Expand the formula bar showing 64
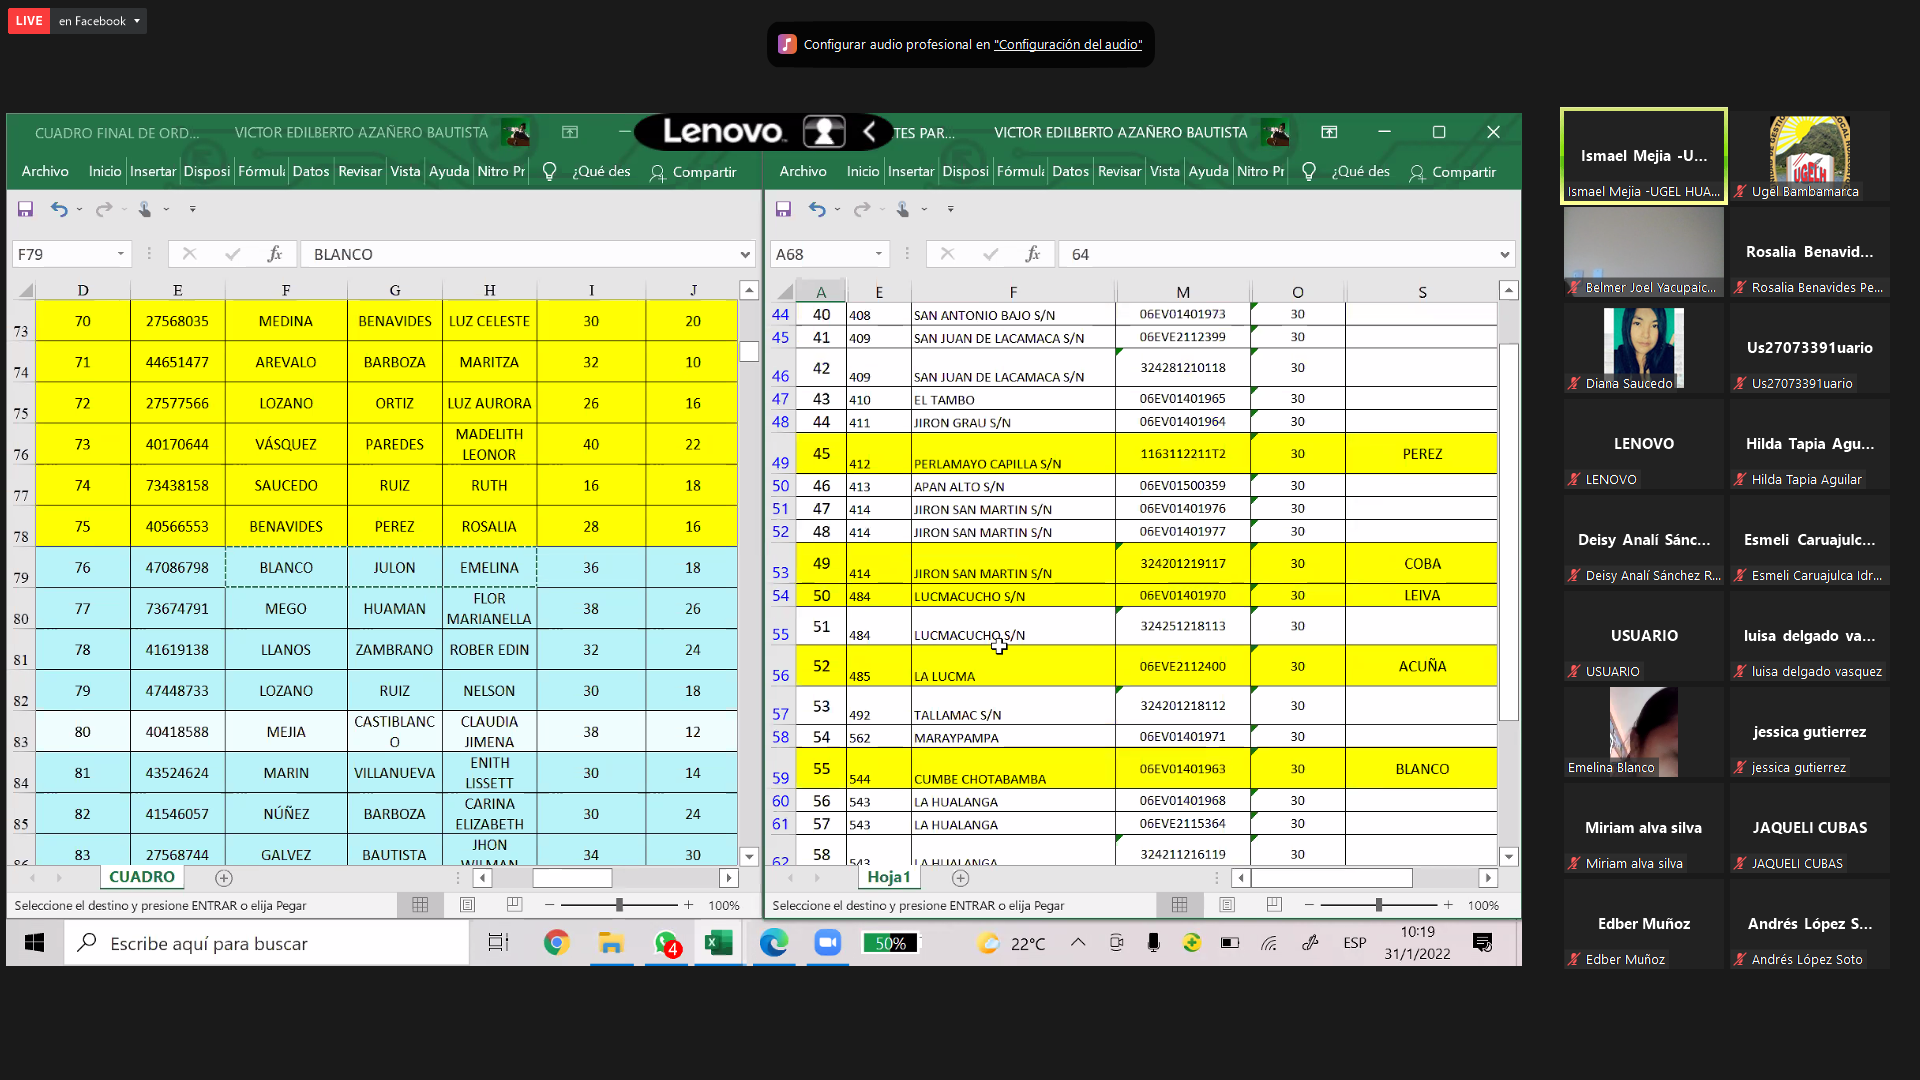The image size is (1920, 1080). (x=1504, y=255)
